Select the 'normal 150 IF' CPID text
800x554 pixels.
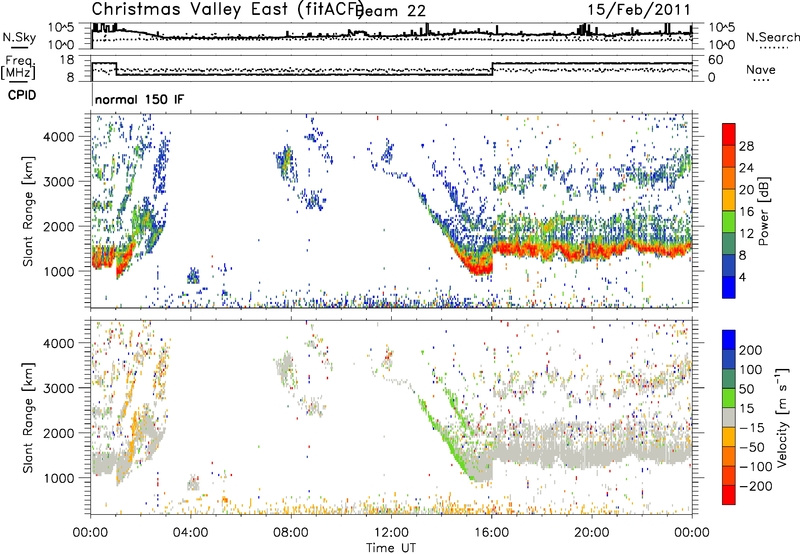click(x=139, y=99)
